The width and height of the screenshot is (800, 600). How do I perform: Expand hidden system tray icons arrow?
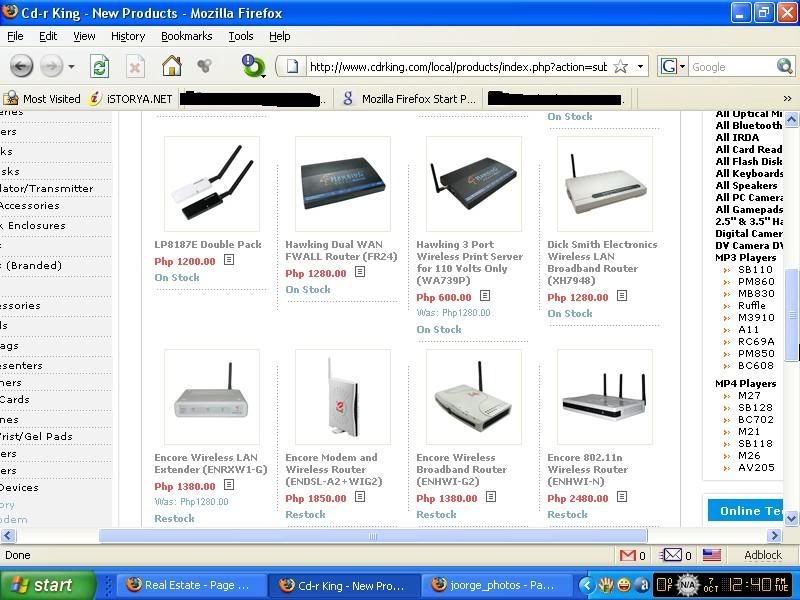pyautogui.click(x=586, y=585)
